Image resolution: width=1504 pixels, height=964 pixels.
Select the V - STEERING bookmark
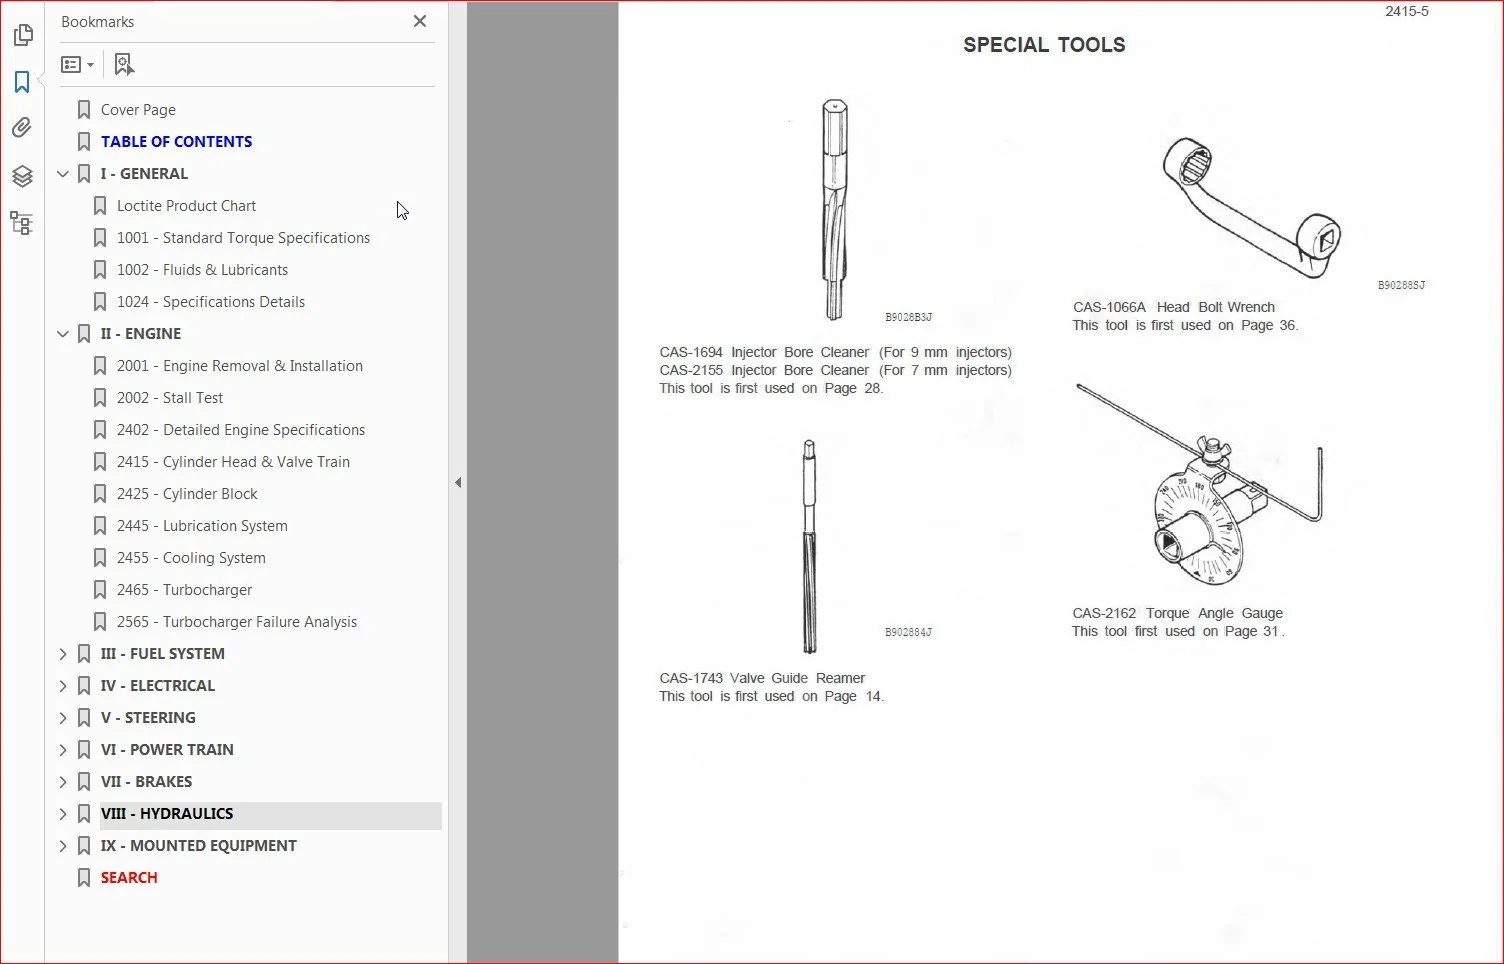pyautogui.click(x=148, y=718)
